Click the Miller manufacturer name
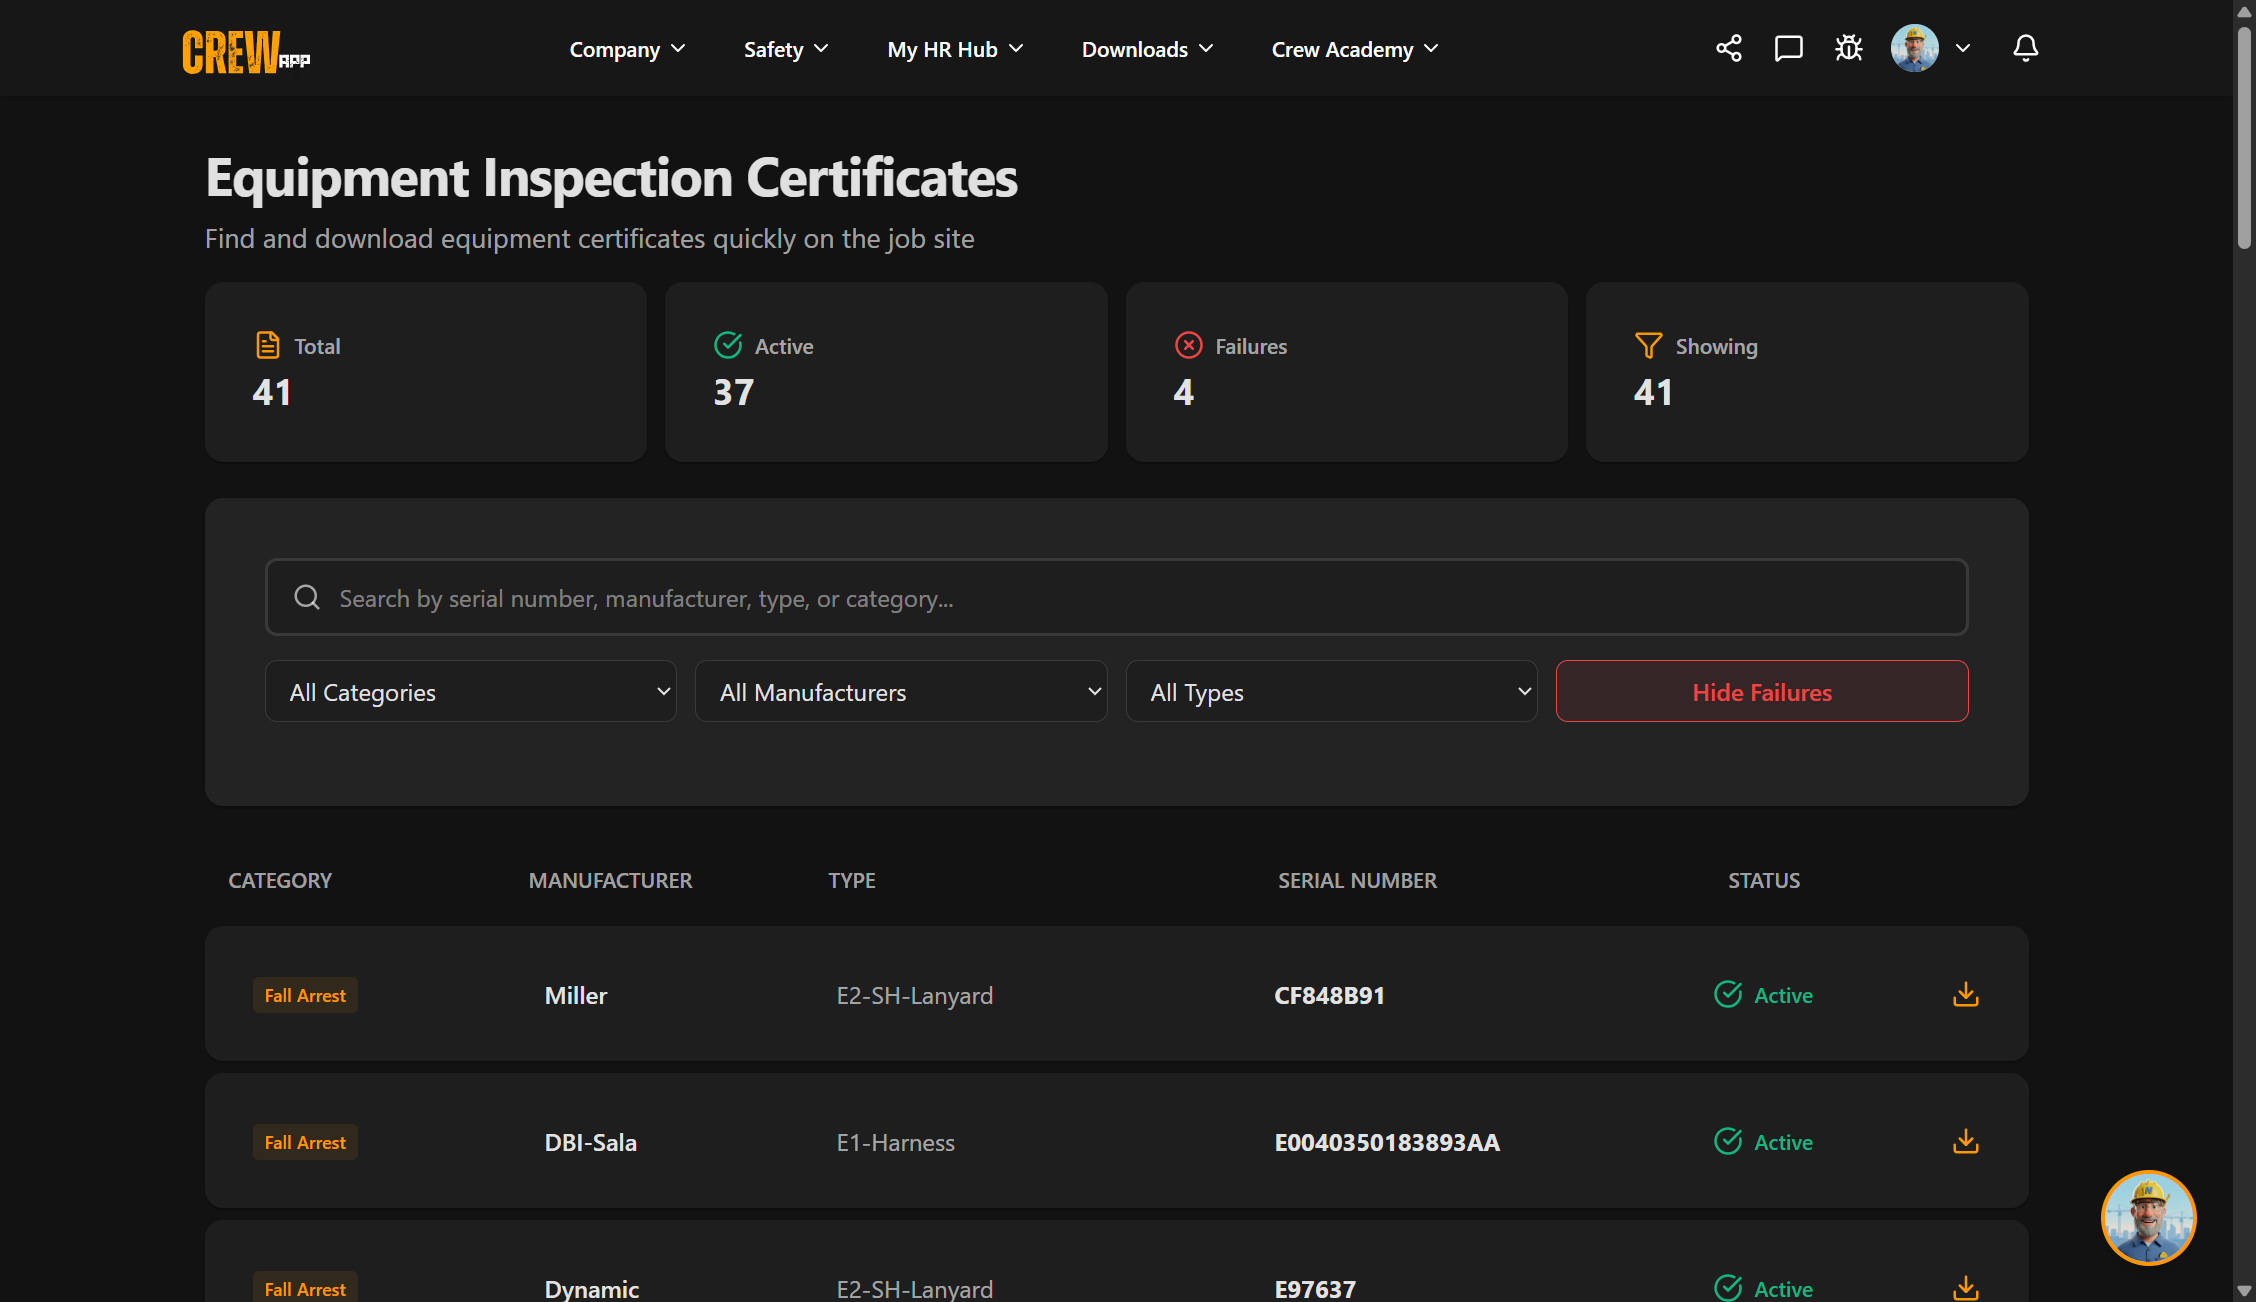 click(x=576, y=995)
